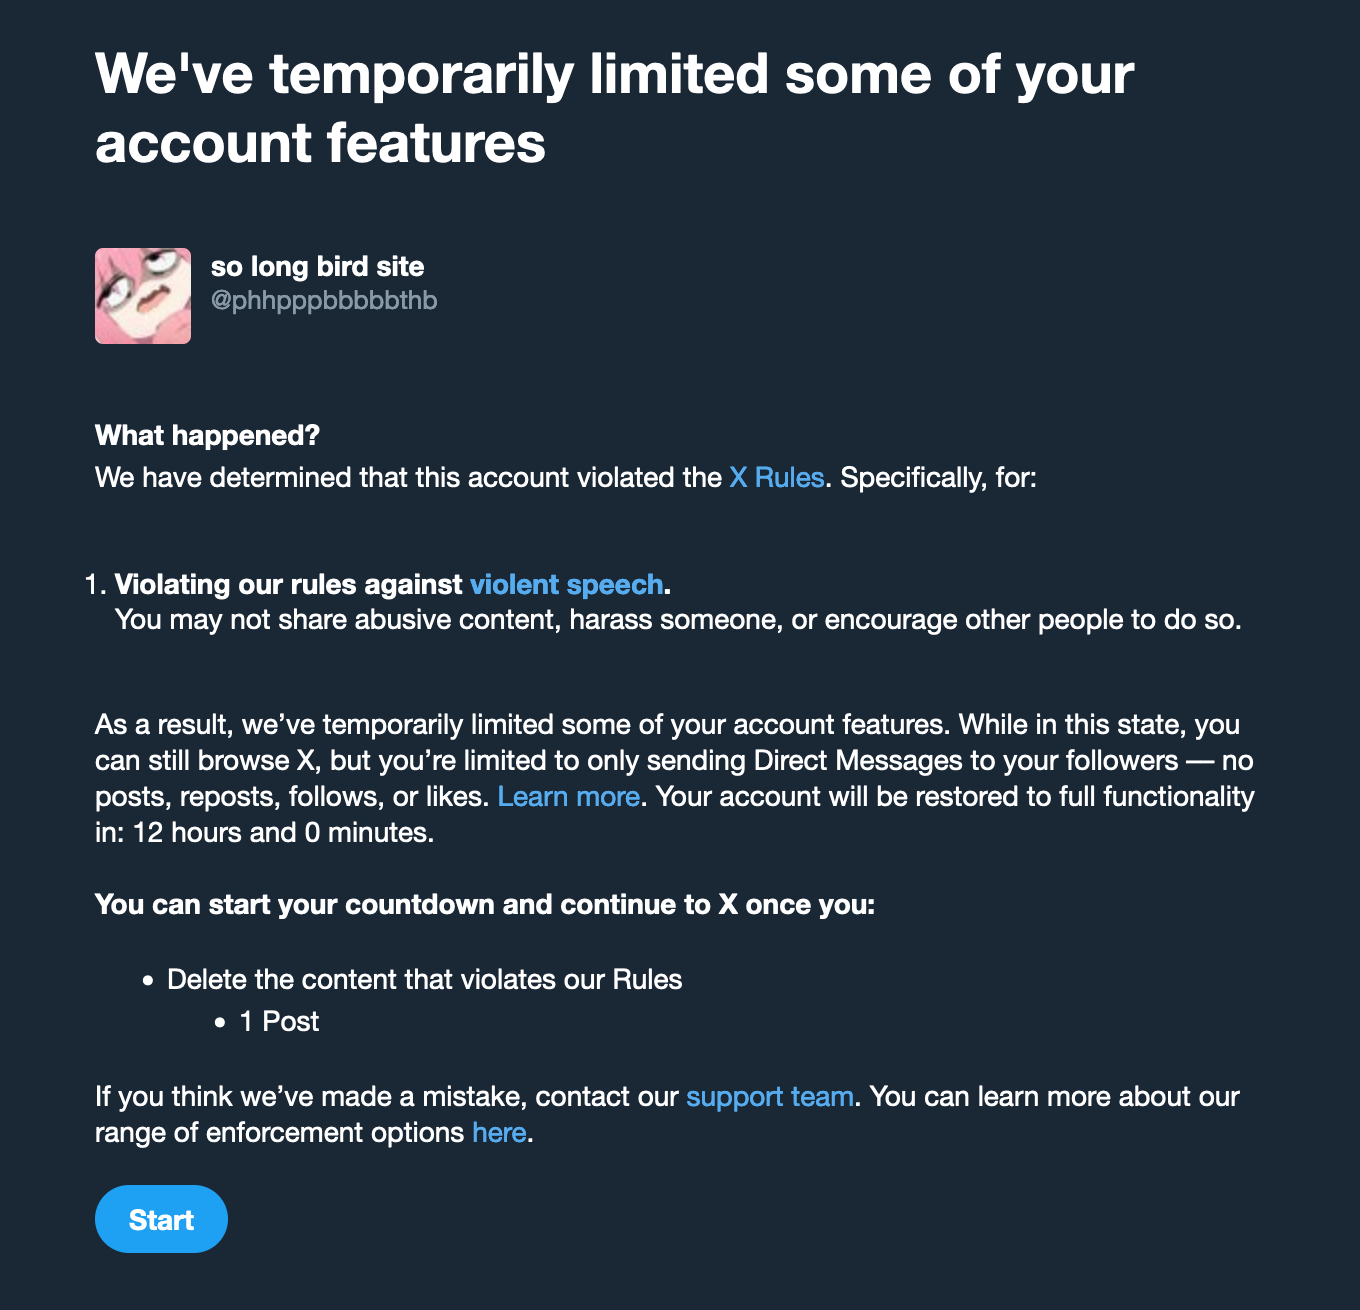The image size is (1360, 1310).
Task: Click the 'We have determined' sentence text
Action: pos(566,478)
